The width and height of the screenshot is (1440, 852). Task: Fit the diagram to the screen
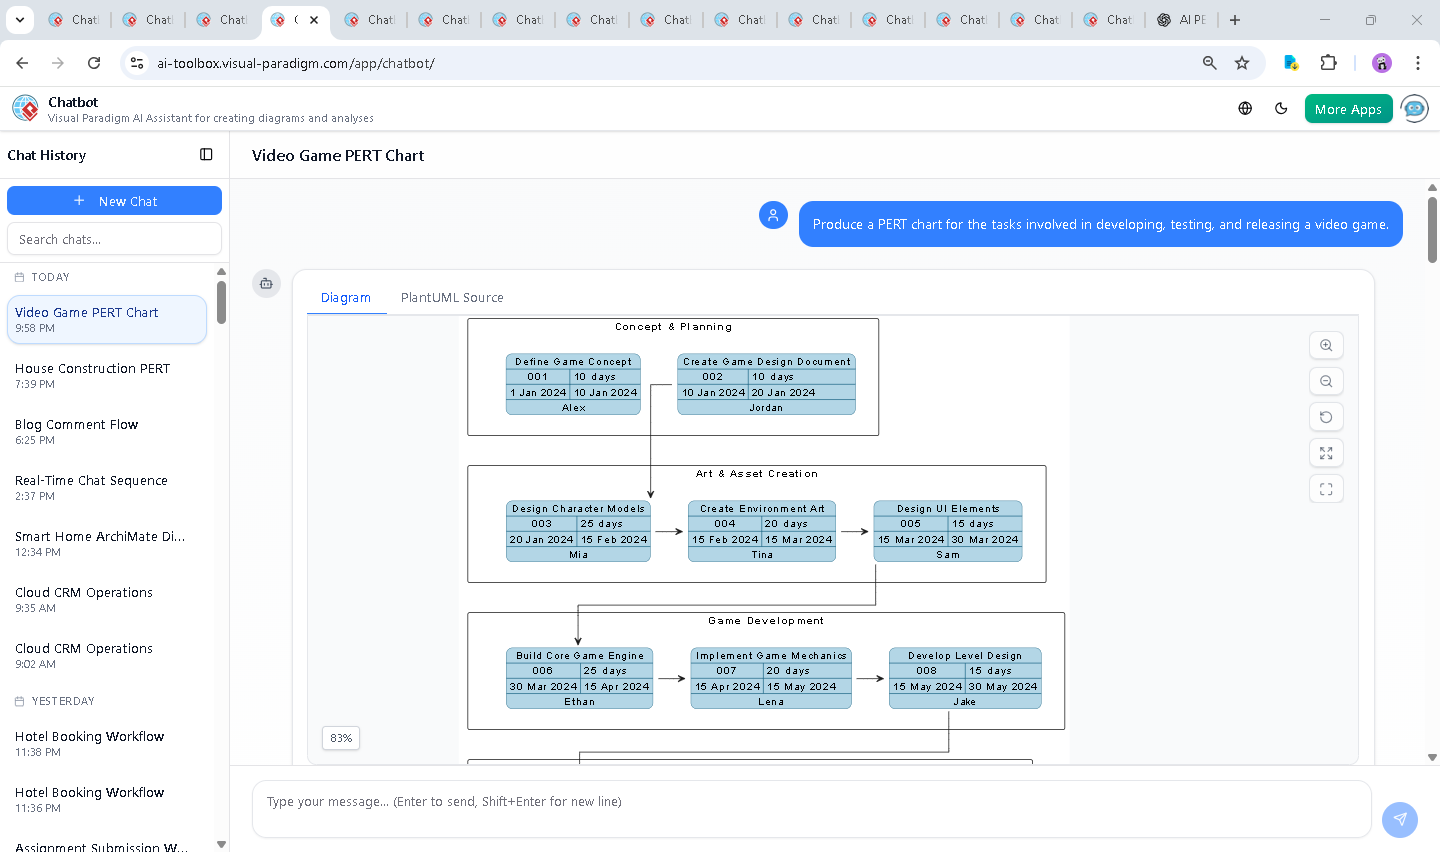click(1326, 488)
